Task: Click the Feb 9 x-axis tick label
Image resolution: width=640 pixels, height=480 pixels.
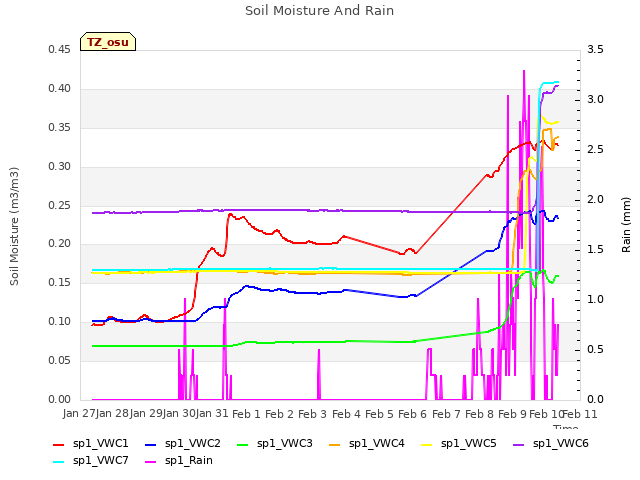Action: pos(513,414)
